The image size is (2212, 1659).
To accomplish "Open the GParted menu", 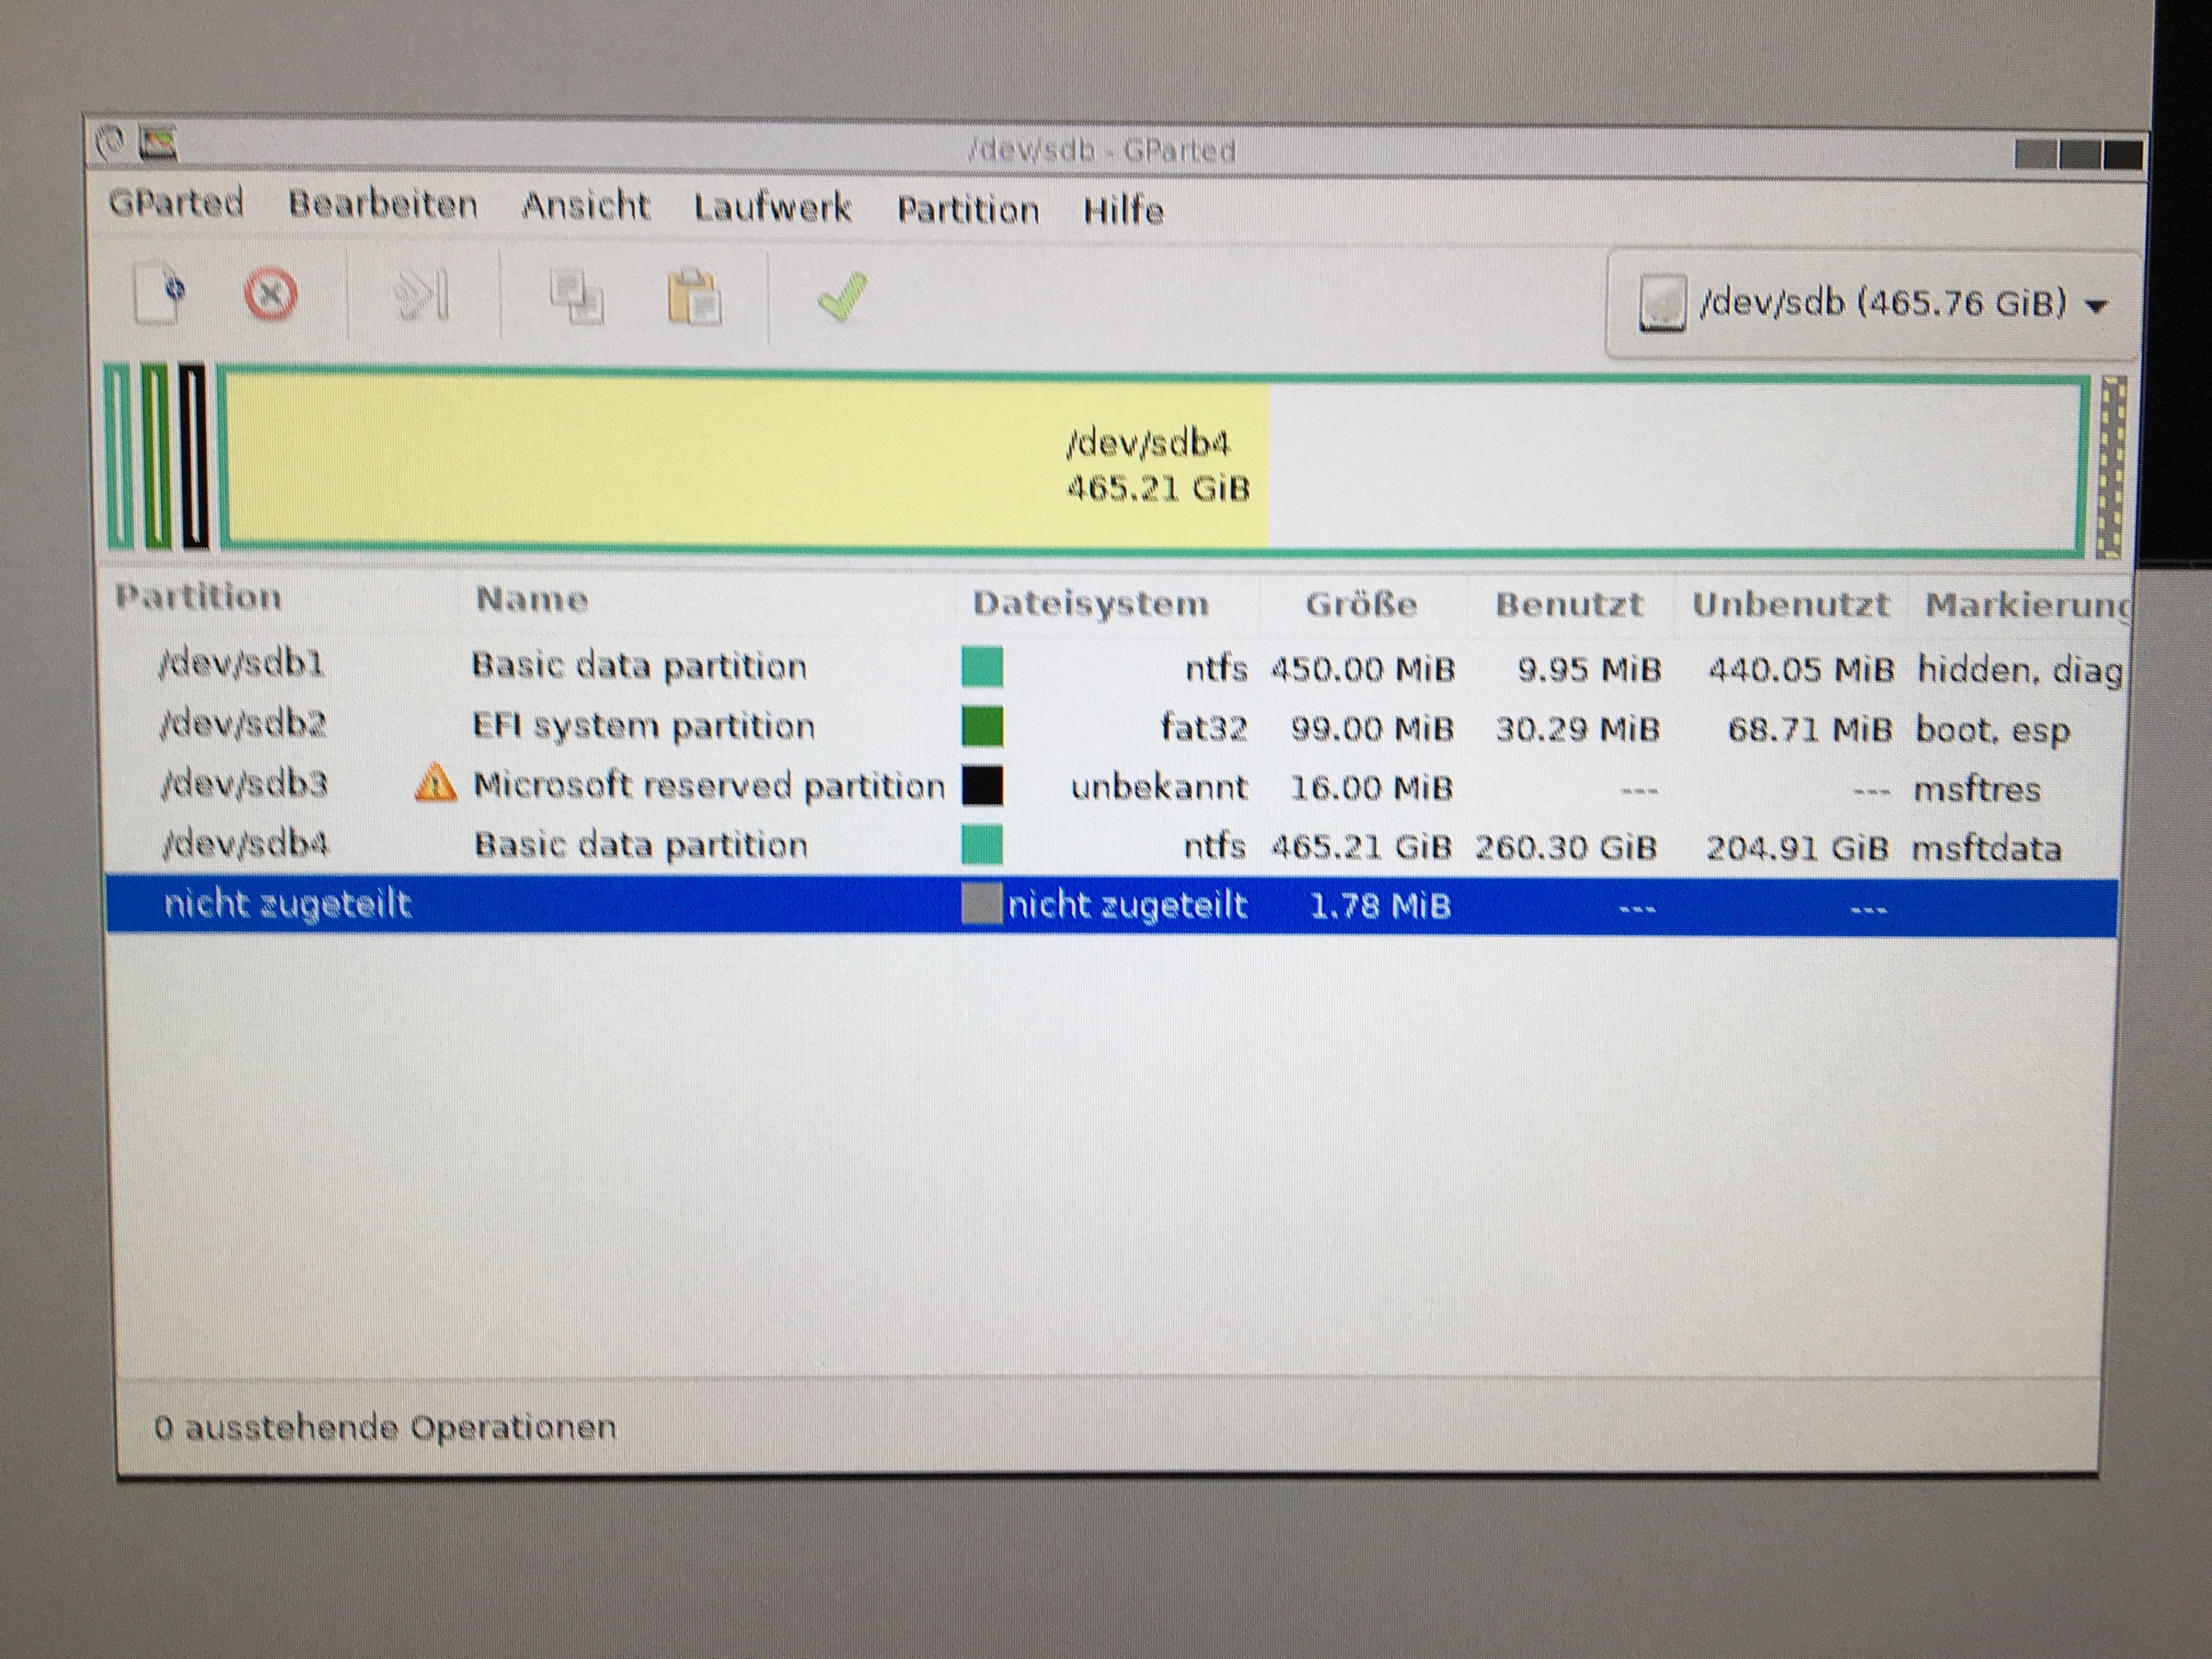I will click(176, 203).
